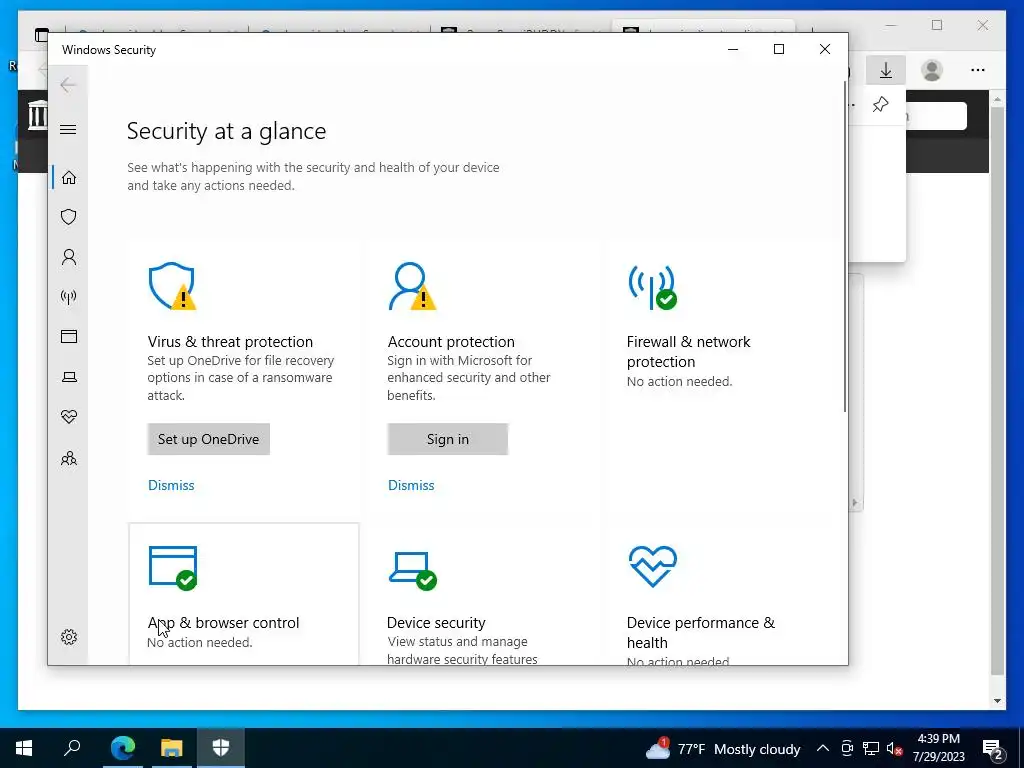Maximize the Windows Security window
Viewport: 1024px width, 768px height.
click(778, 50)
